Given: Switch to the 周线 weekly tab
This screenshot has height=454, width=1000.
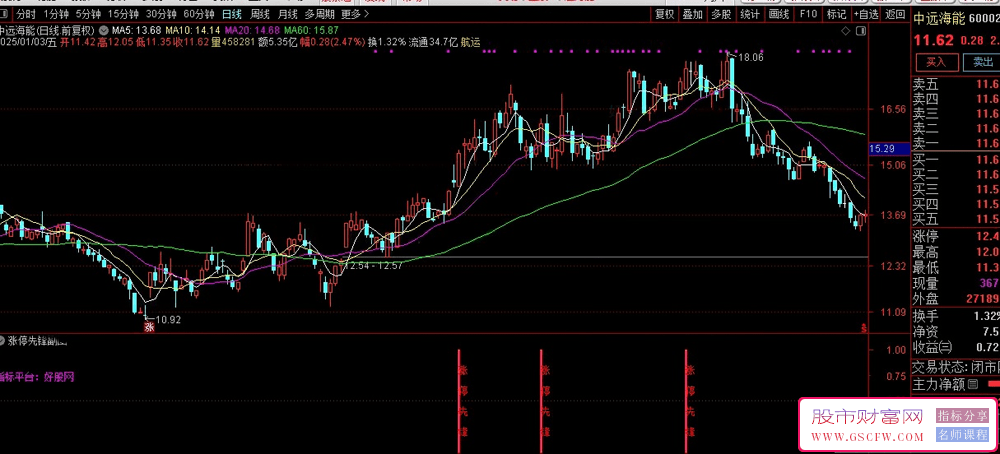Looking at the screenshot, I should click(x=260, y=14).
